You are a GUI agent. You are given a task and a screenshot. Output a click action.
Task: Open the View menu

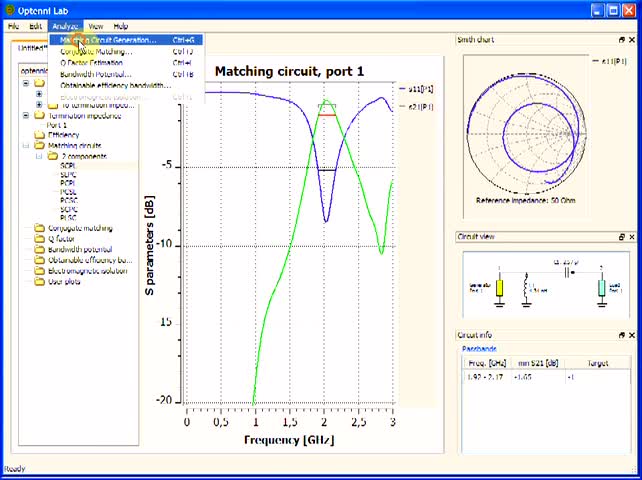96,26
